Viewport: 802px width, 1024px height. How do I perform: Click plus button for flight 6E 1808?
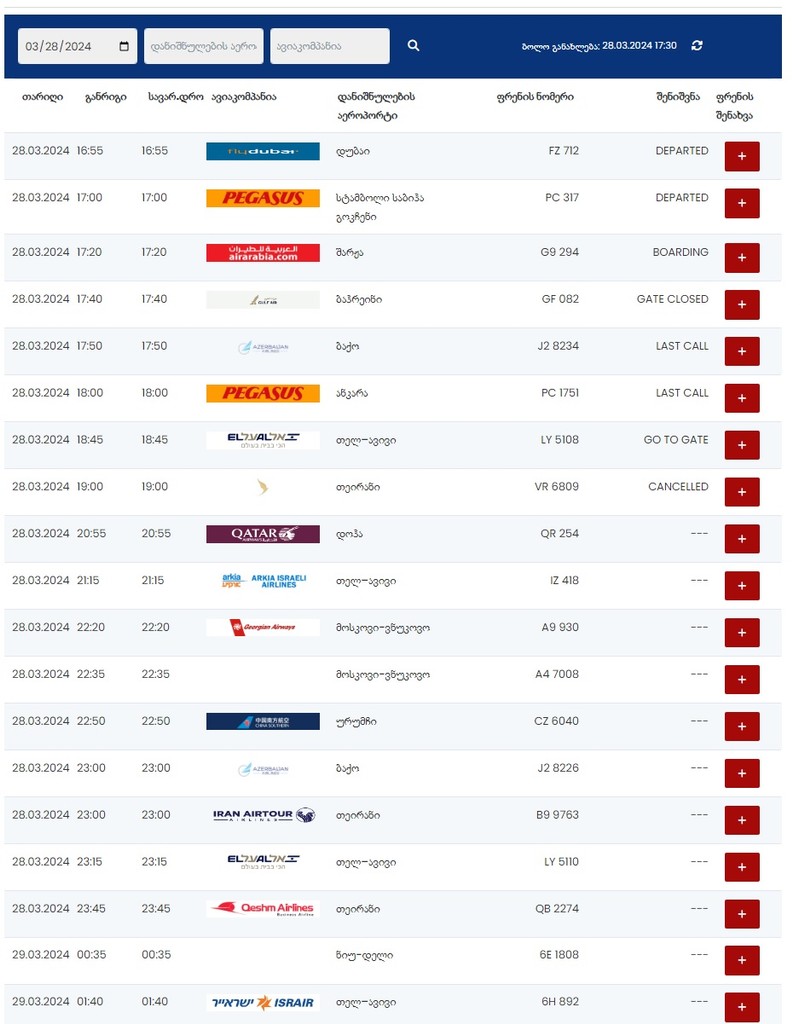(742, 961)
